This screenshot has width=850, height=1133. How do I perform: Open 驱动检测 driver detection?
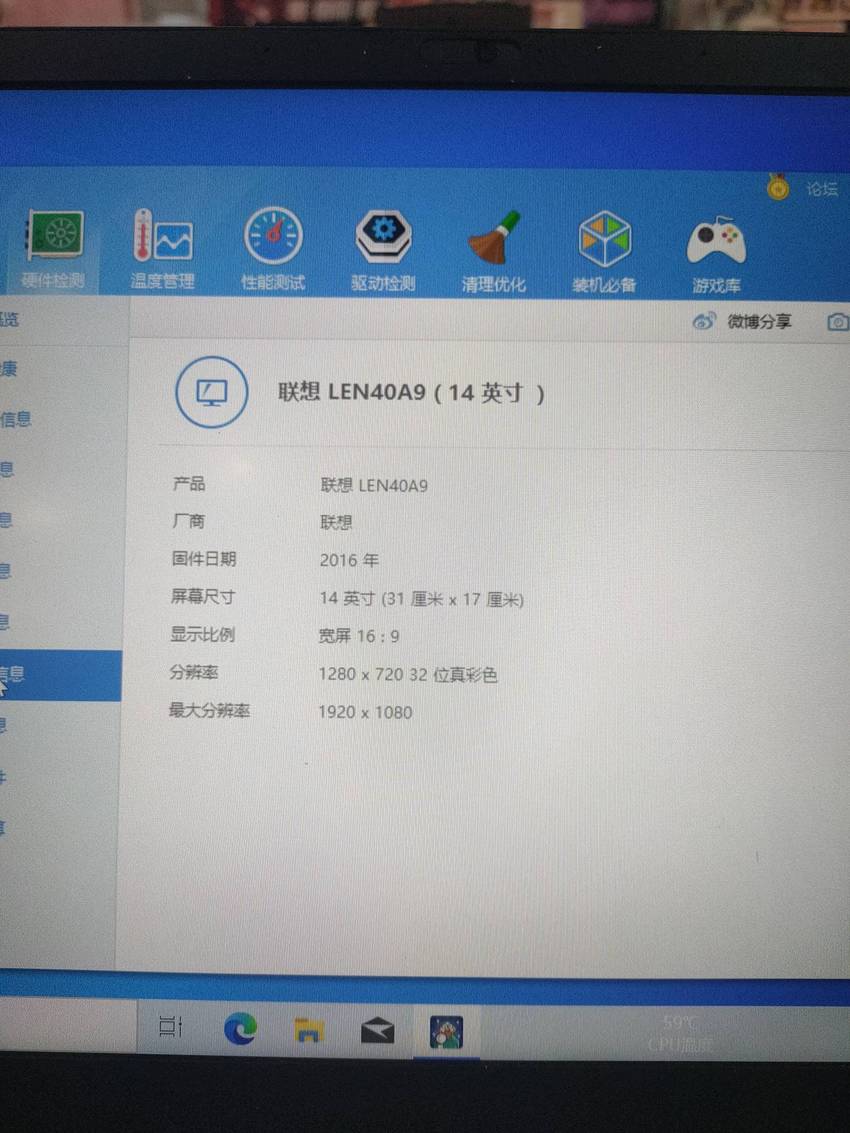click(383, 251)
